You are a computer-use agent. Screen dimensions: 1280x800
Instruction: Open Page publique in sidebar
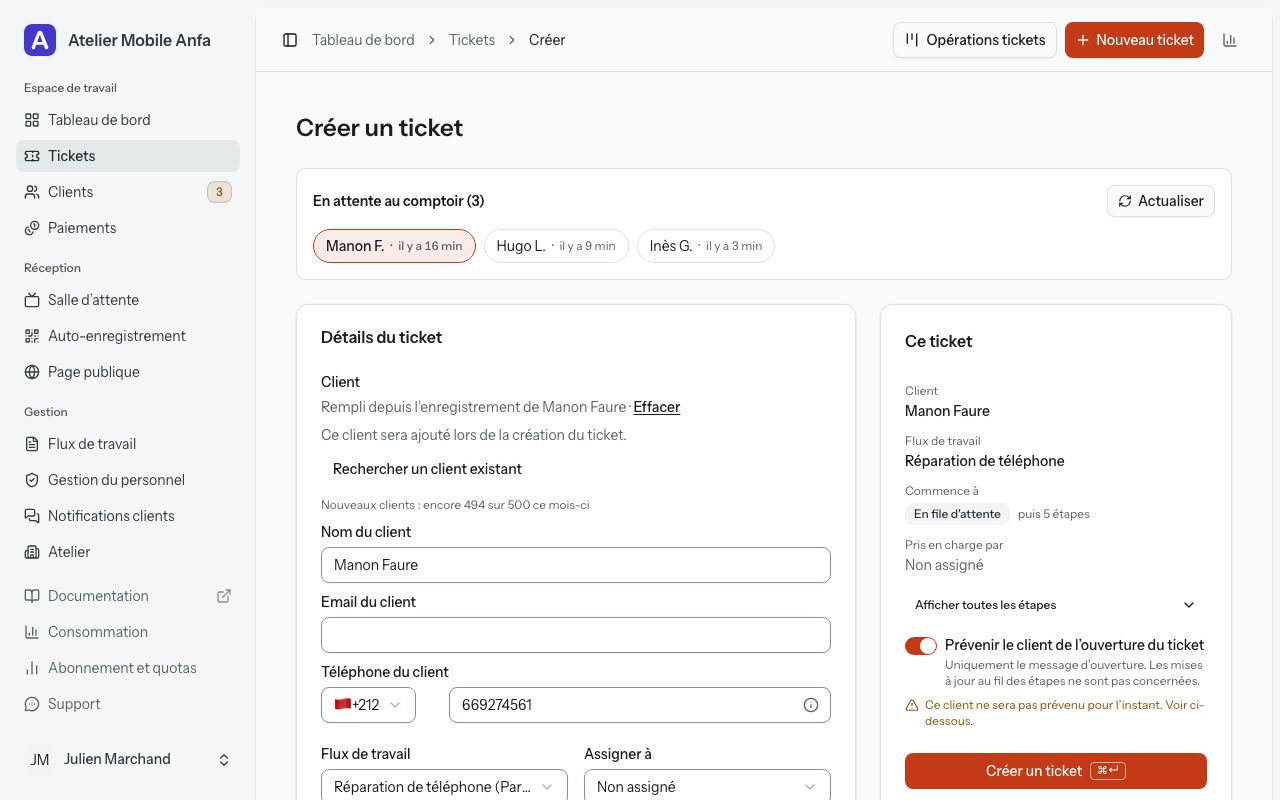tap(128, 372)
